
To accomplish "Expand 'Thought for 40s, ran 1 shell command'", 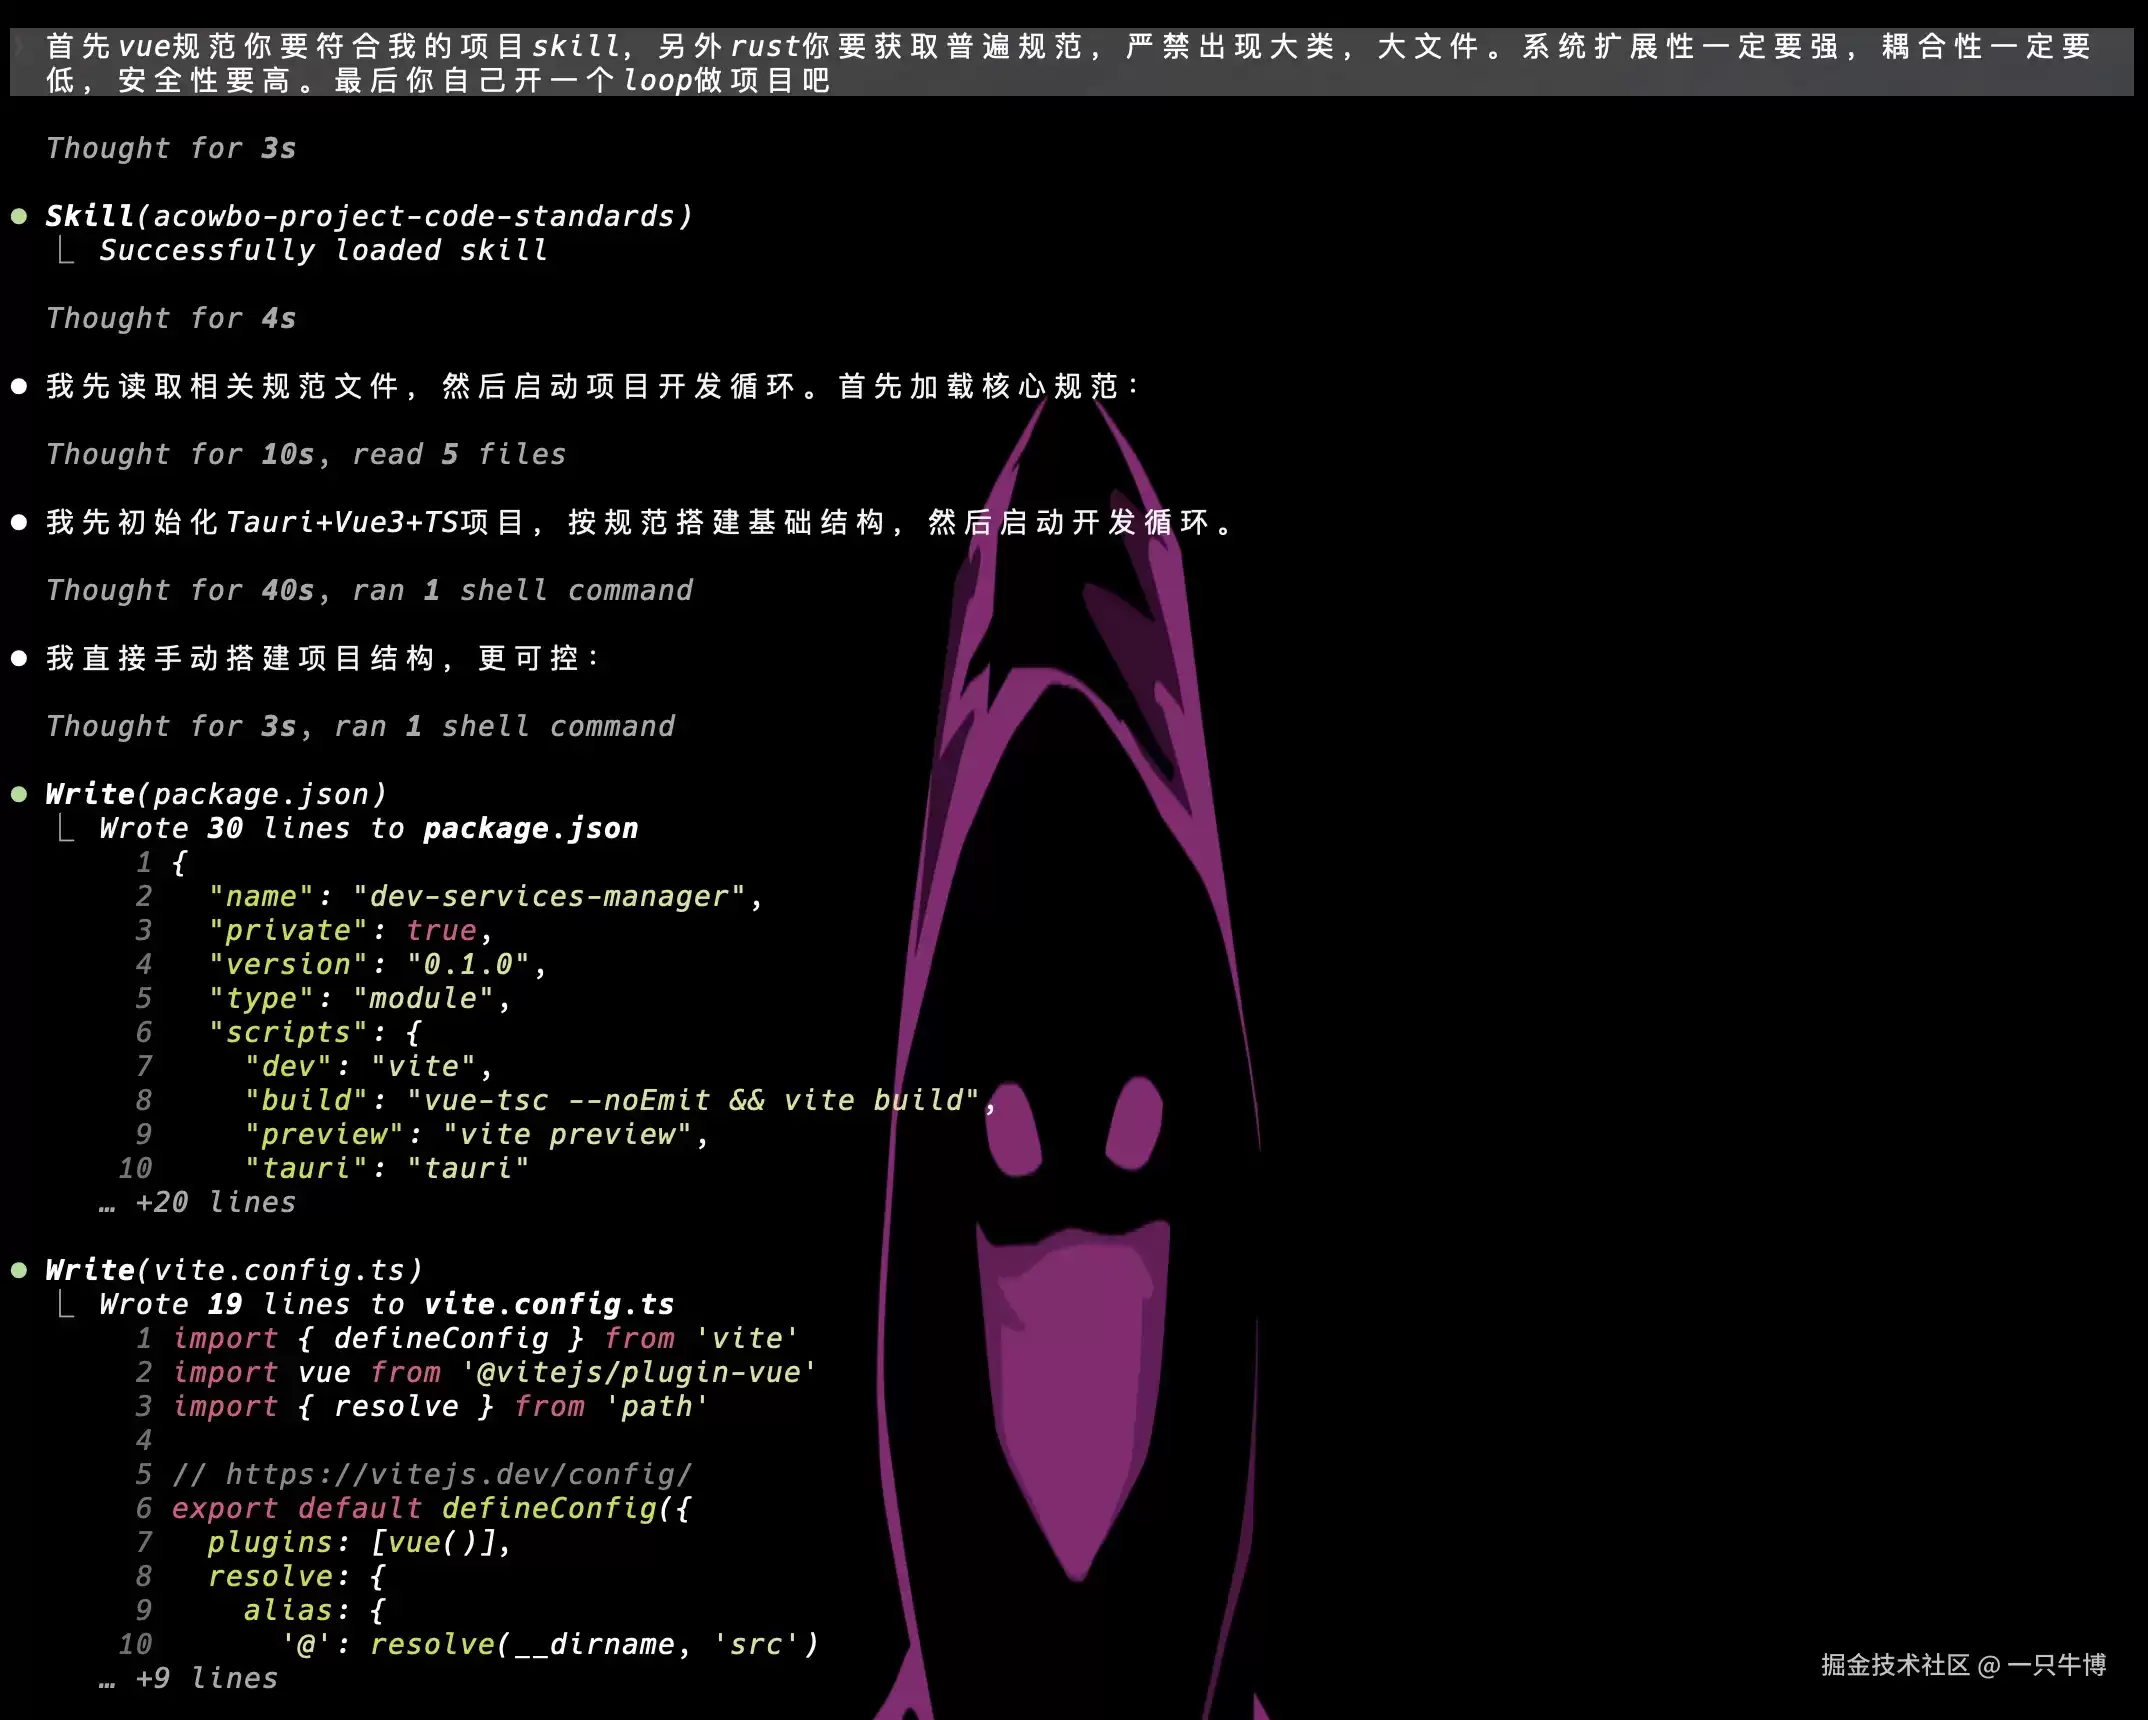I will click(369, 590).
